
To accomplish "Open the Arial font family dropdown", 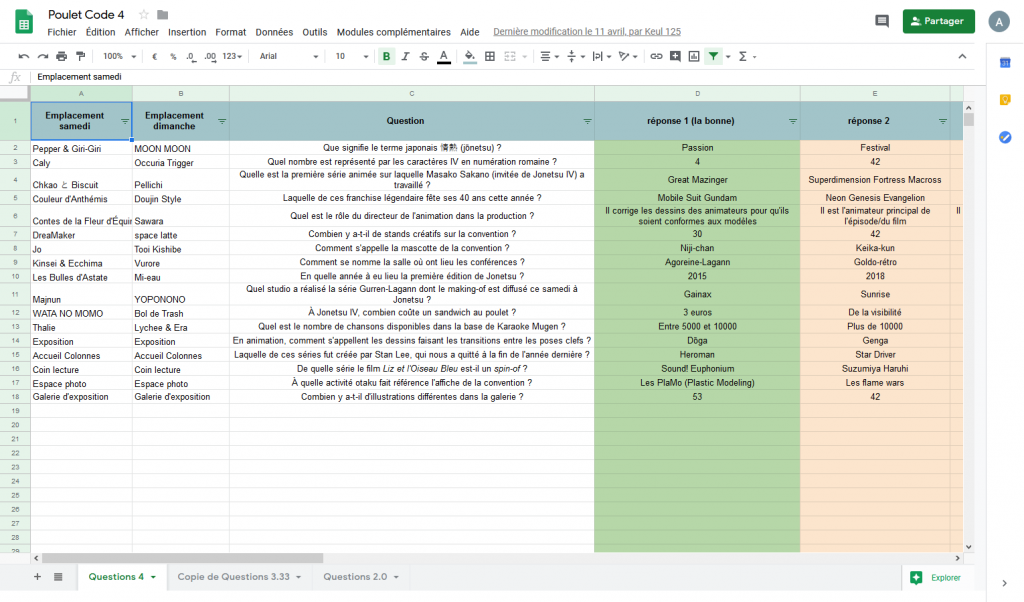I will [289, 57].
